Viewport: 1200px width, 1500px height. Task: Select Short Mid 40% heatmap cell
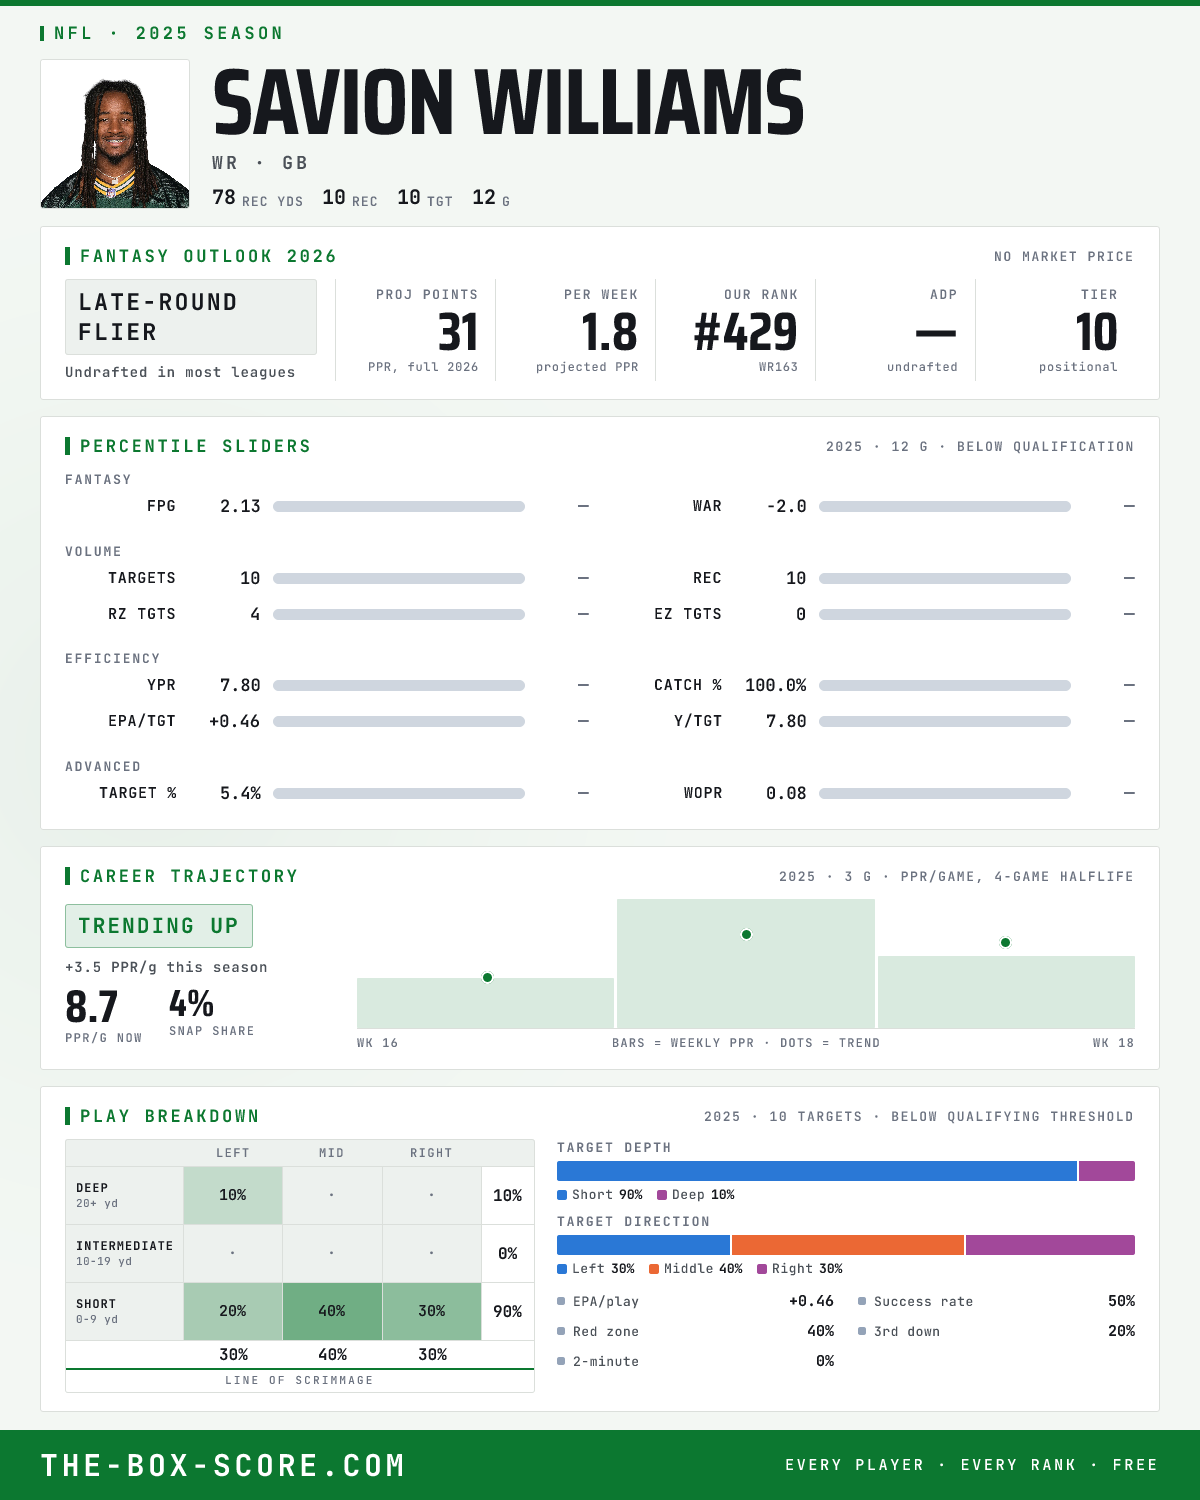click(332, 1311)
